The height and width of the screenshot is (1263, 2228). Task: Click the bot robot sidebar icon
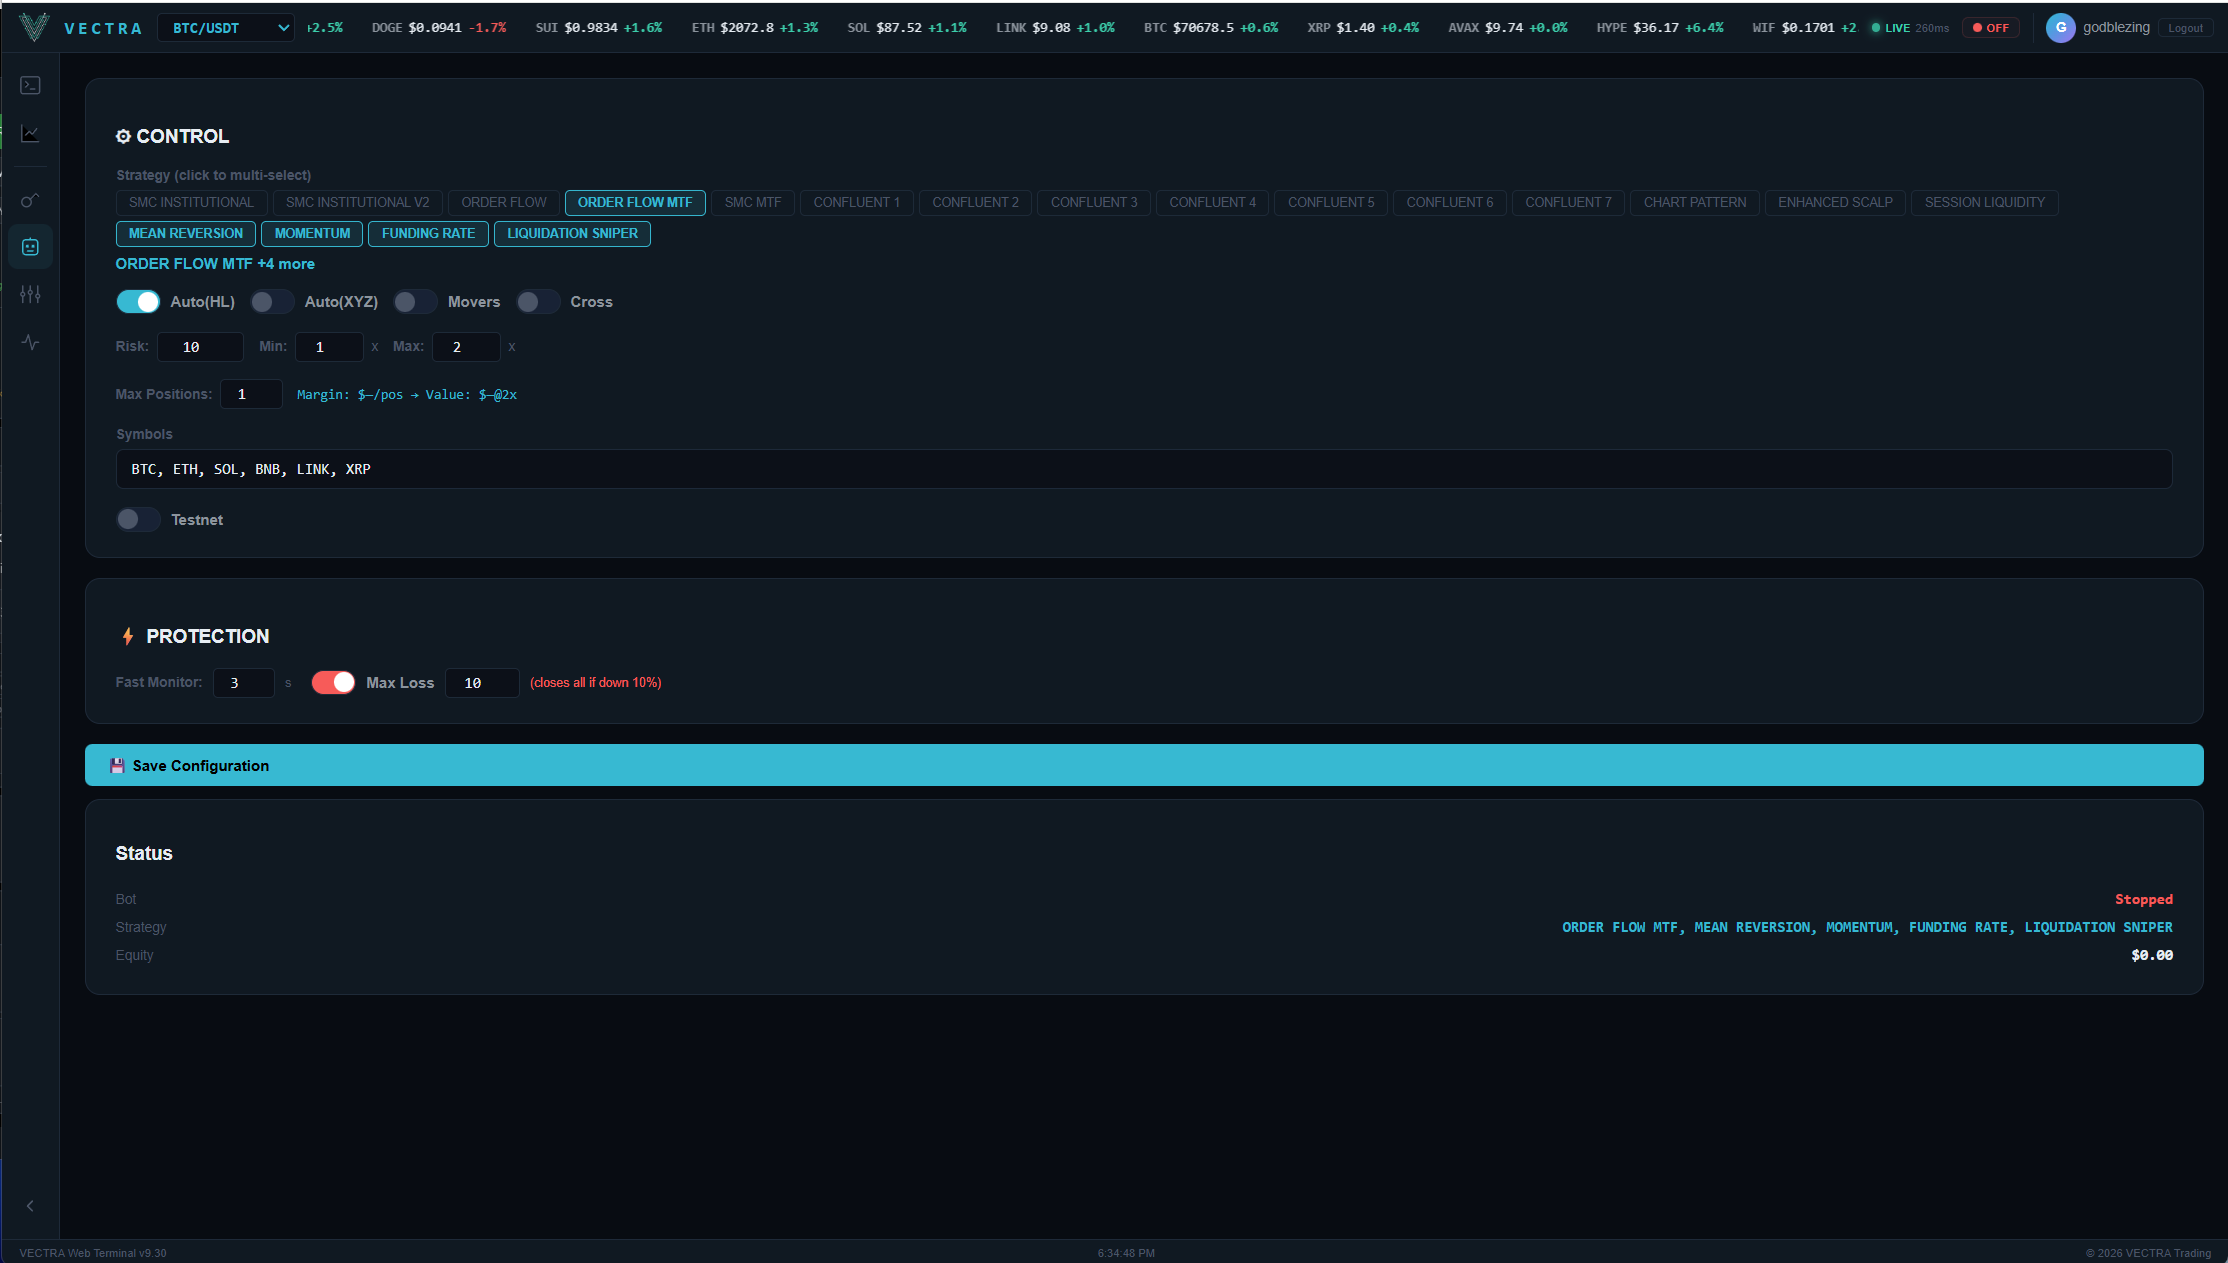click(x=30, y=247)
